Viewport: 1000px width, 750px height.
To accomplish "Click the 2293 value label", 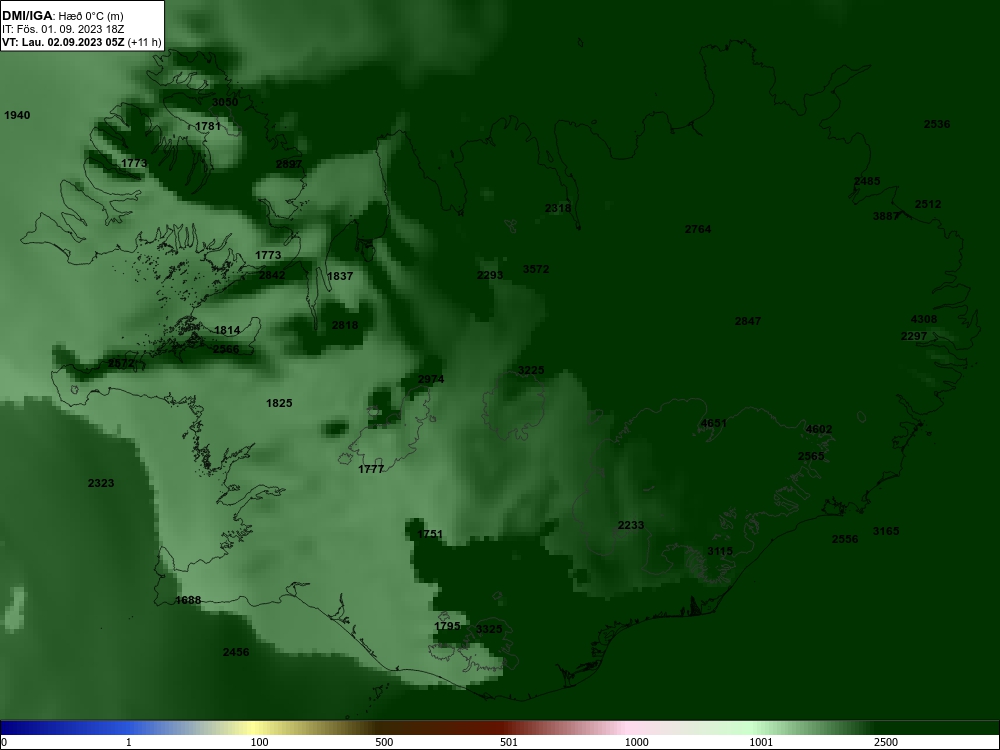I will pos(490,276).
